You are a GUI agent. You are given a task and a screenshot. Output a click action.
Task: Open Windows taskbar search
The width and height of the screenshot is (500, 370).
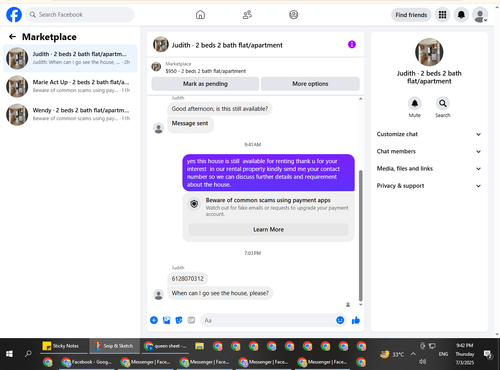[x=28, y=354]
